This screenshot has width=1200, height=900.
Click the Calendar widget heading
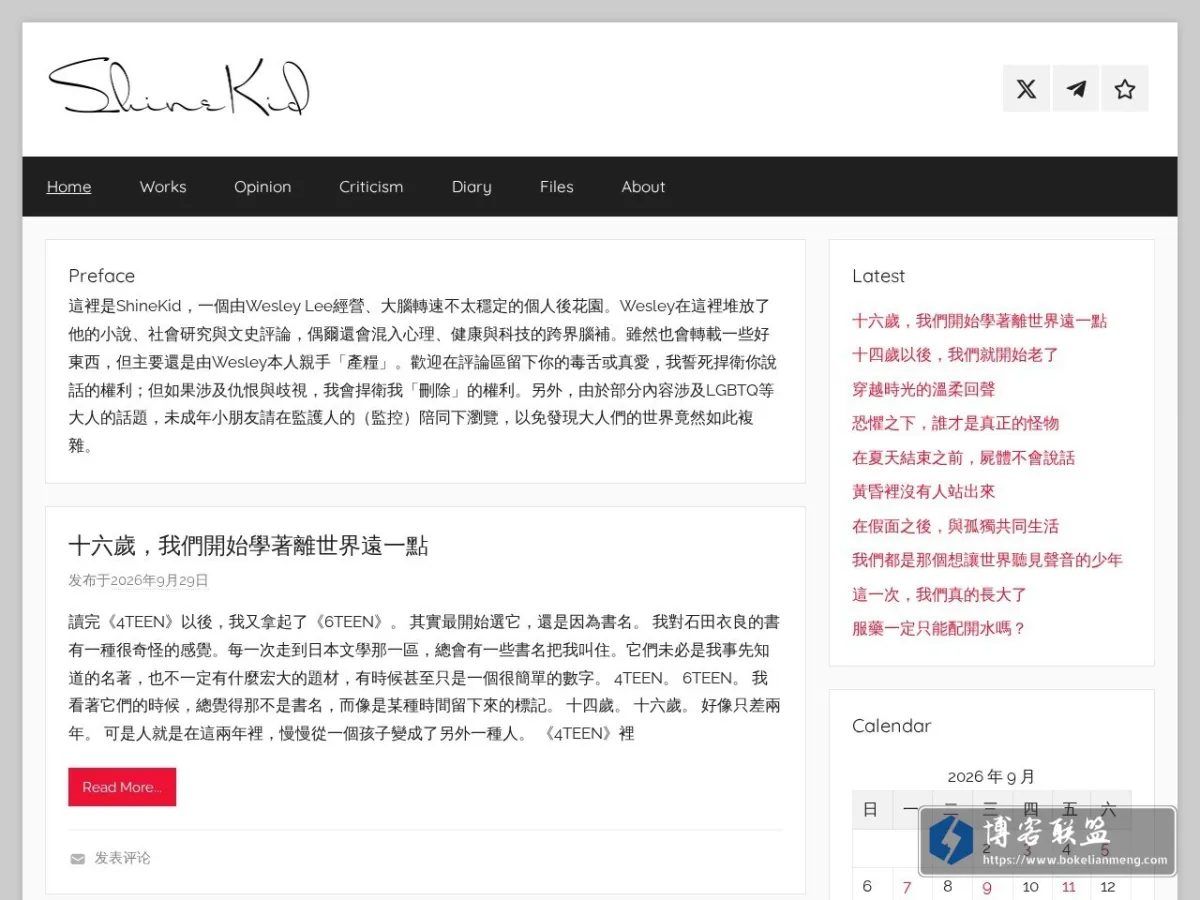click(891, 726)
